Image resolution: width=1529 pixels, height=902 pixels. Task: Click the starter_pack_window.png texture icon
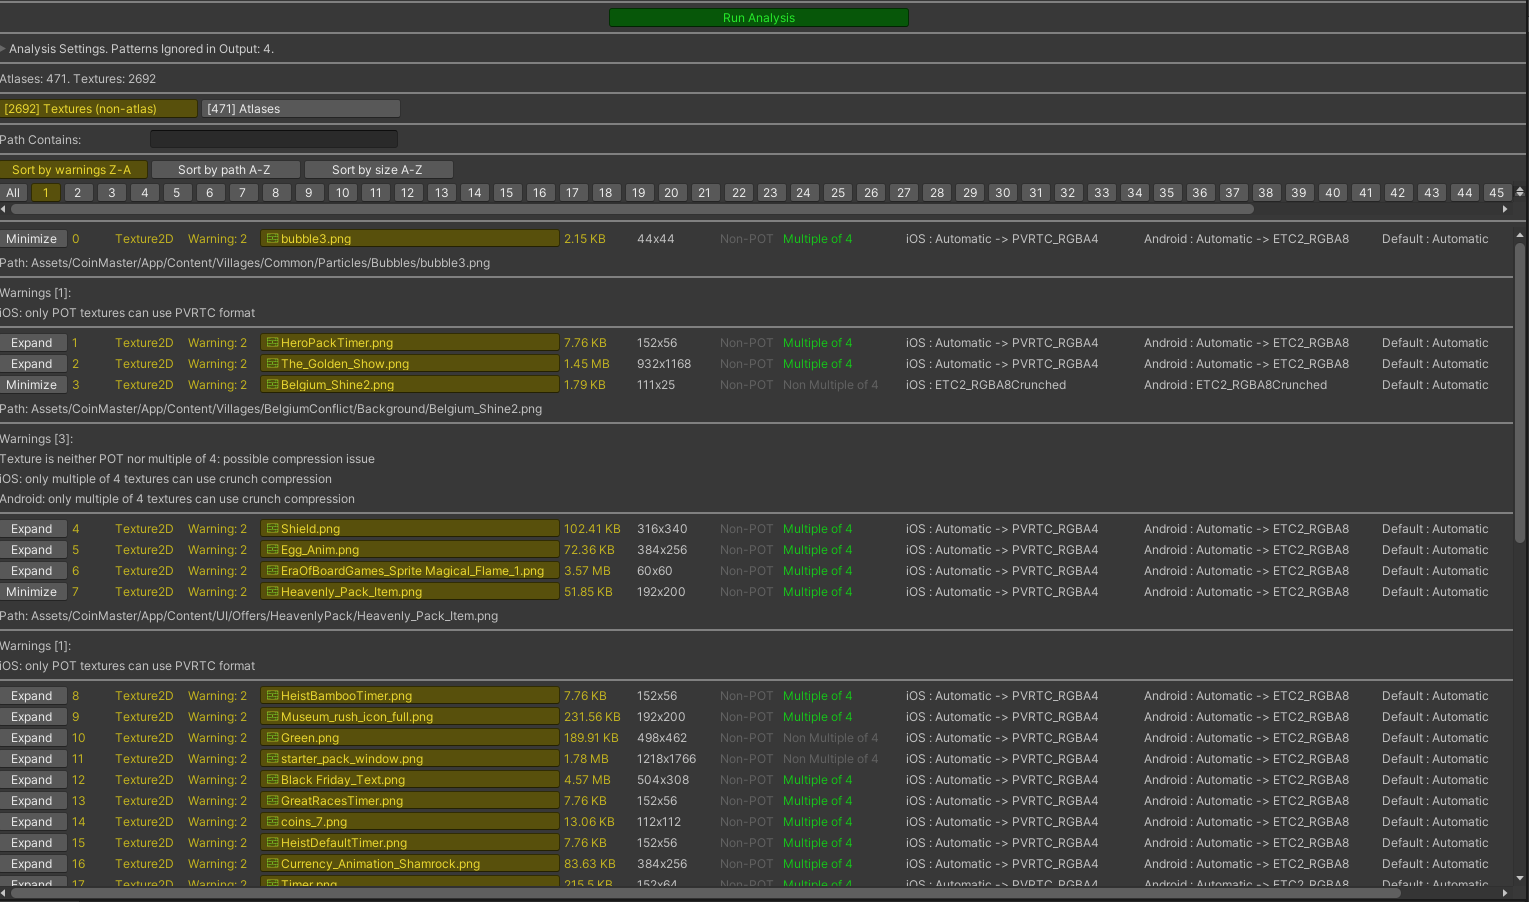[271, 759]
